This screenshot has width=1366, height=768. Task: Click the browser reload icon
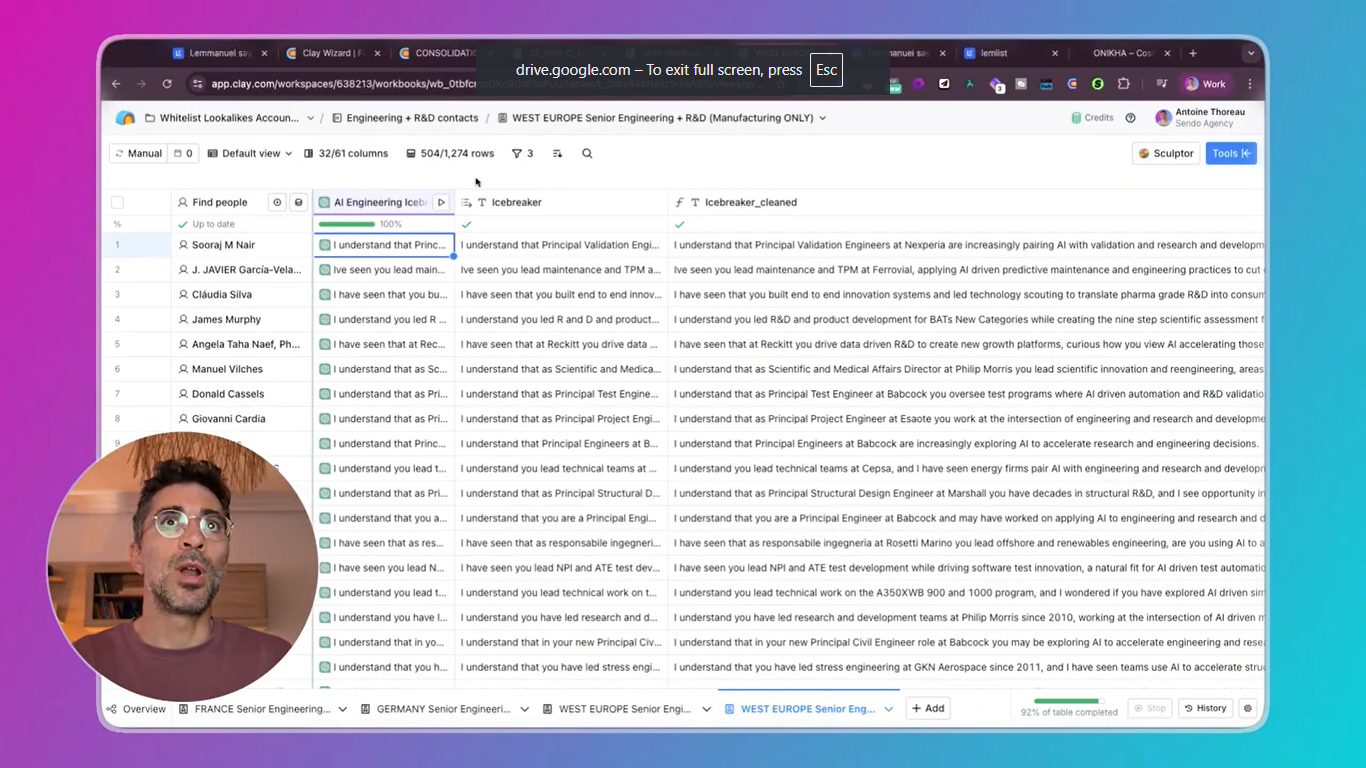click(167, 84)
